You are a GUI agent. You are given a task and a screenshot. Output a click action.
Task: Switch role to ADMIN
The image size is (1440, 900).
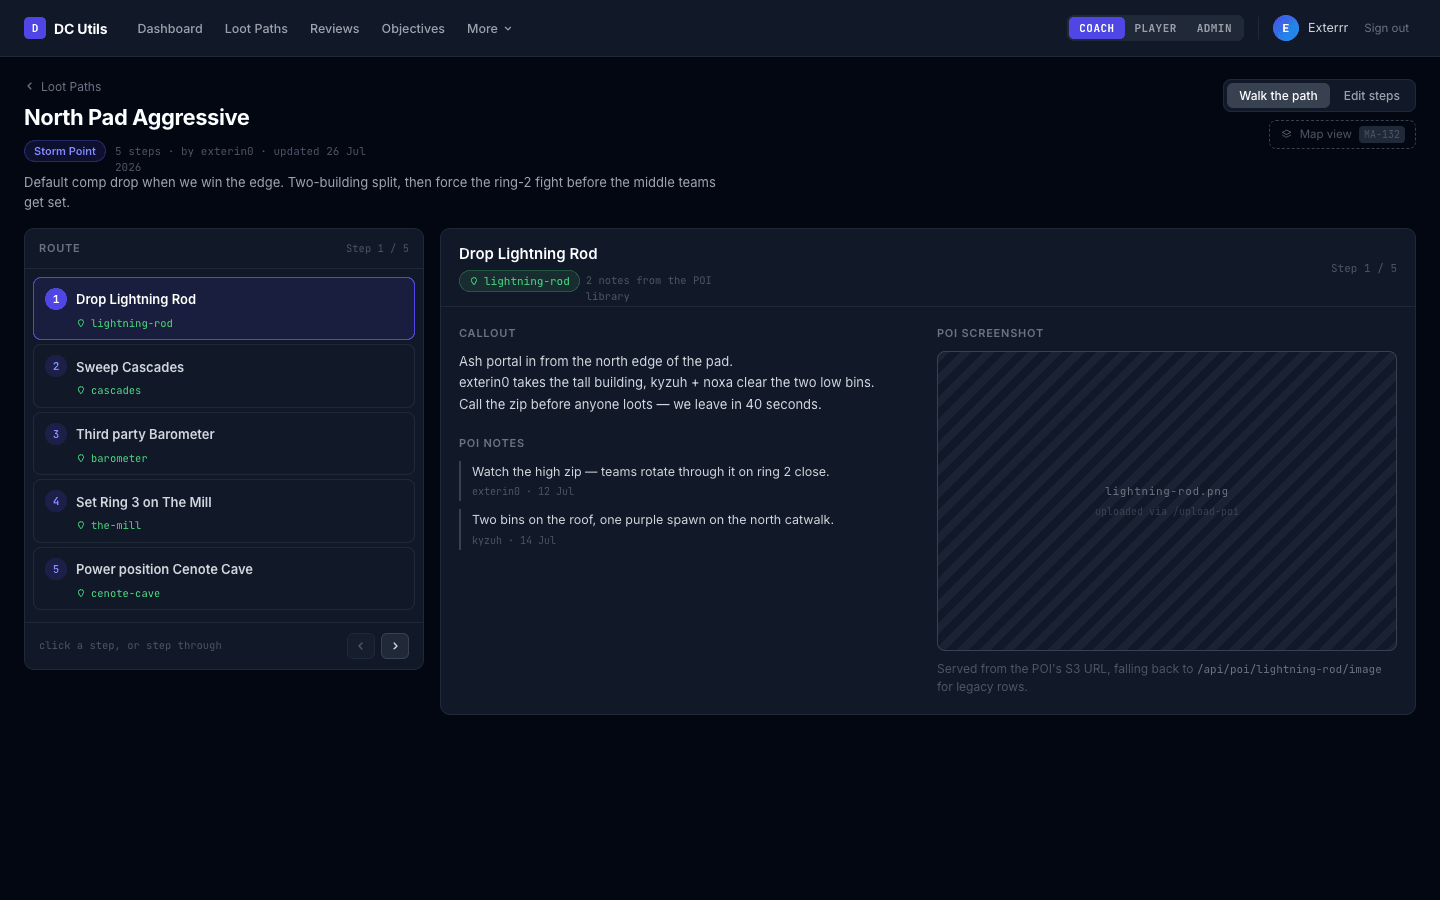pyautogui.click(x=1214, y=28)
